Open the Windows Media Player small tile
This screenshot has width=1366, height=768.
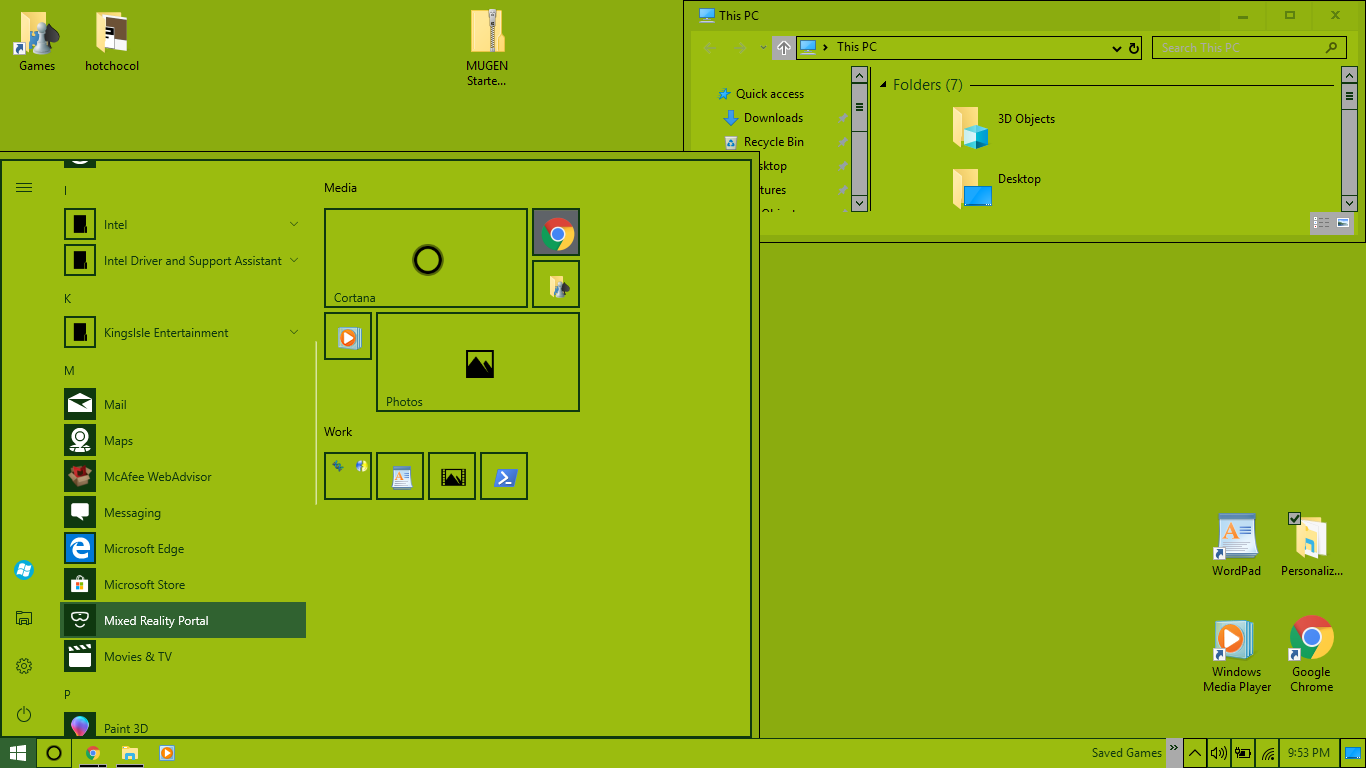[x=347, y=337]
